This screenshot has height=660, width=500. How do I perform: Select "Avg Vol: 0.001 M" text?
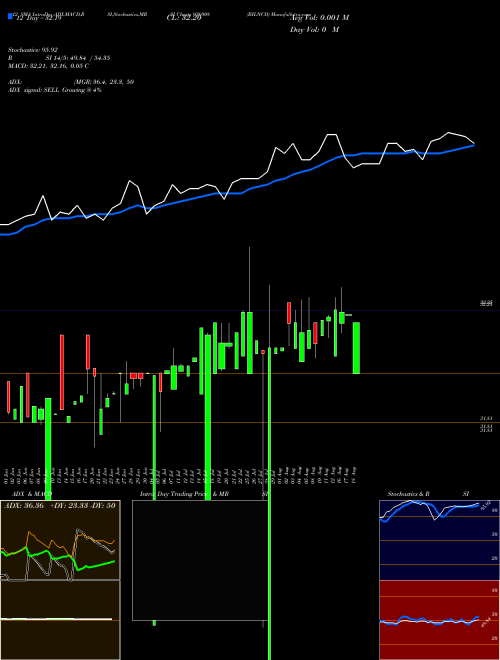319,18
